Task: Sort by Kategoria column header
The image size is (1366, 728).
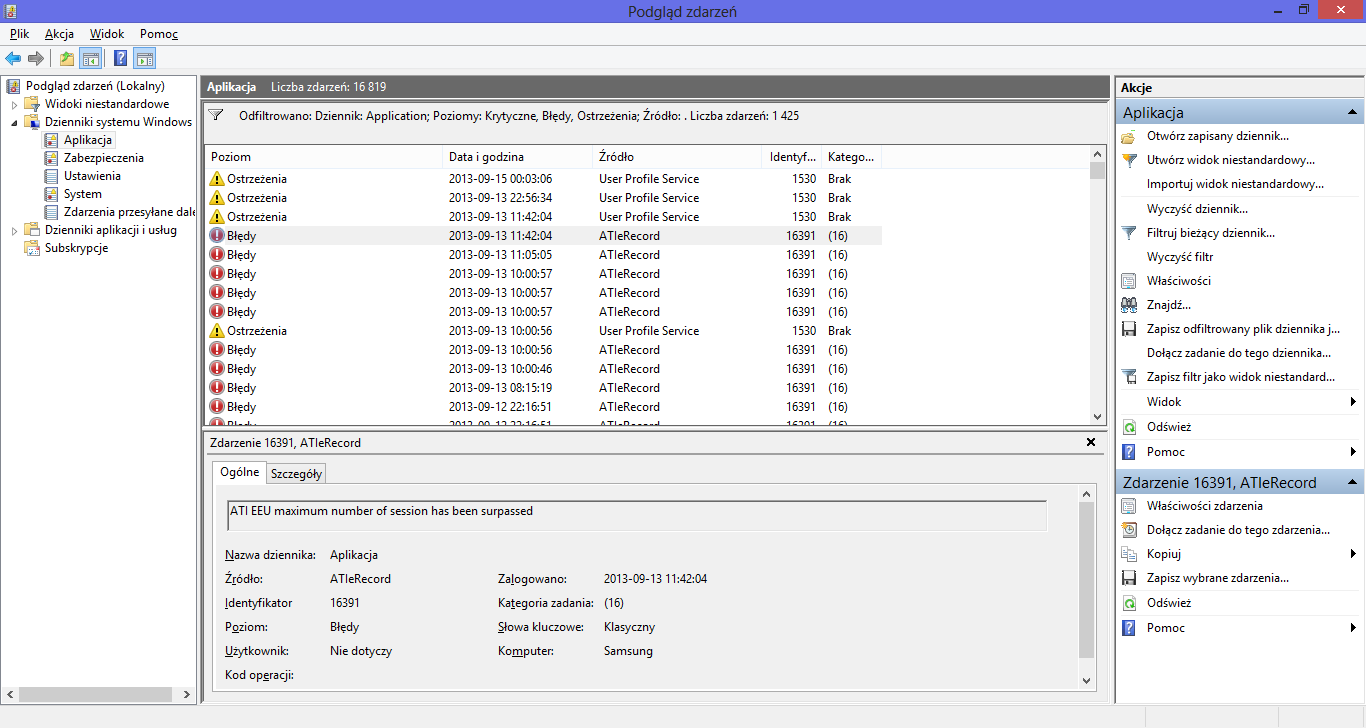Action: (x=851, y=157)
